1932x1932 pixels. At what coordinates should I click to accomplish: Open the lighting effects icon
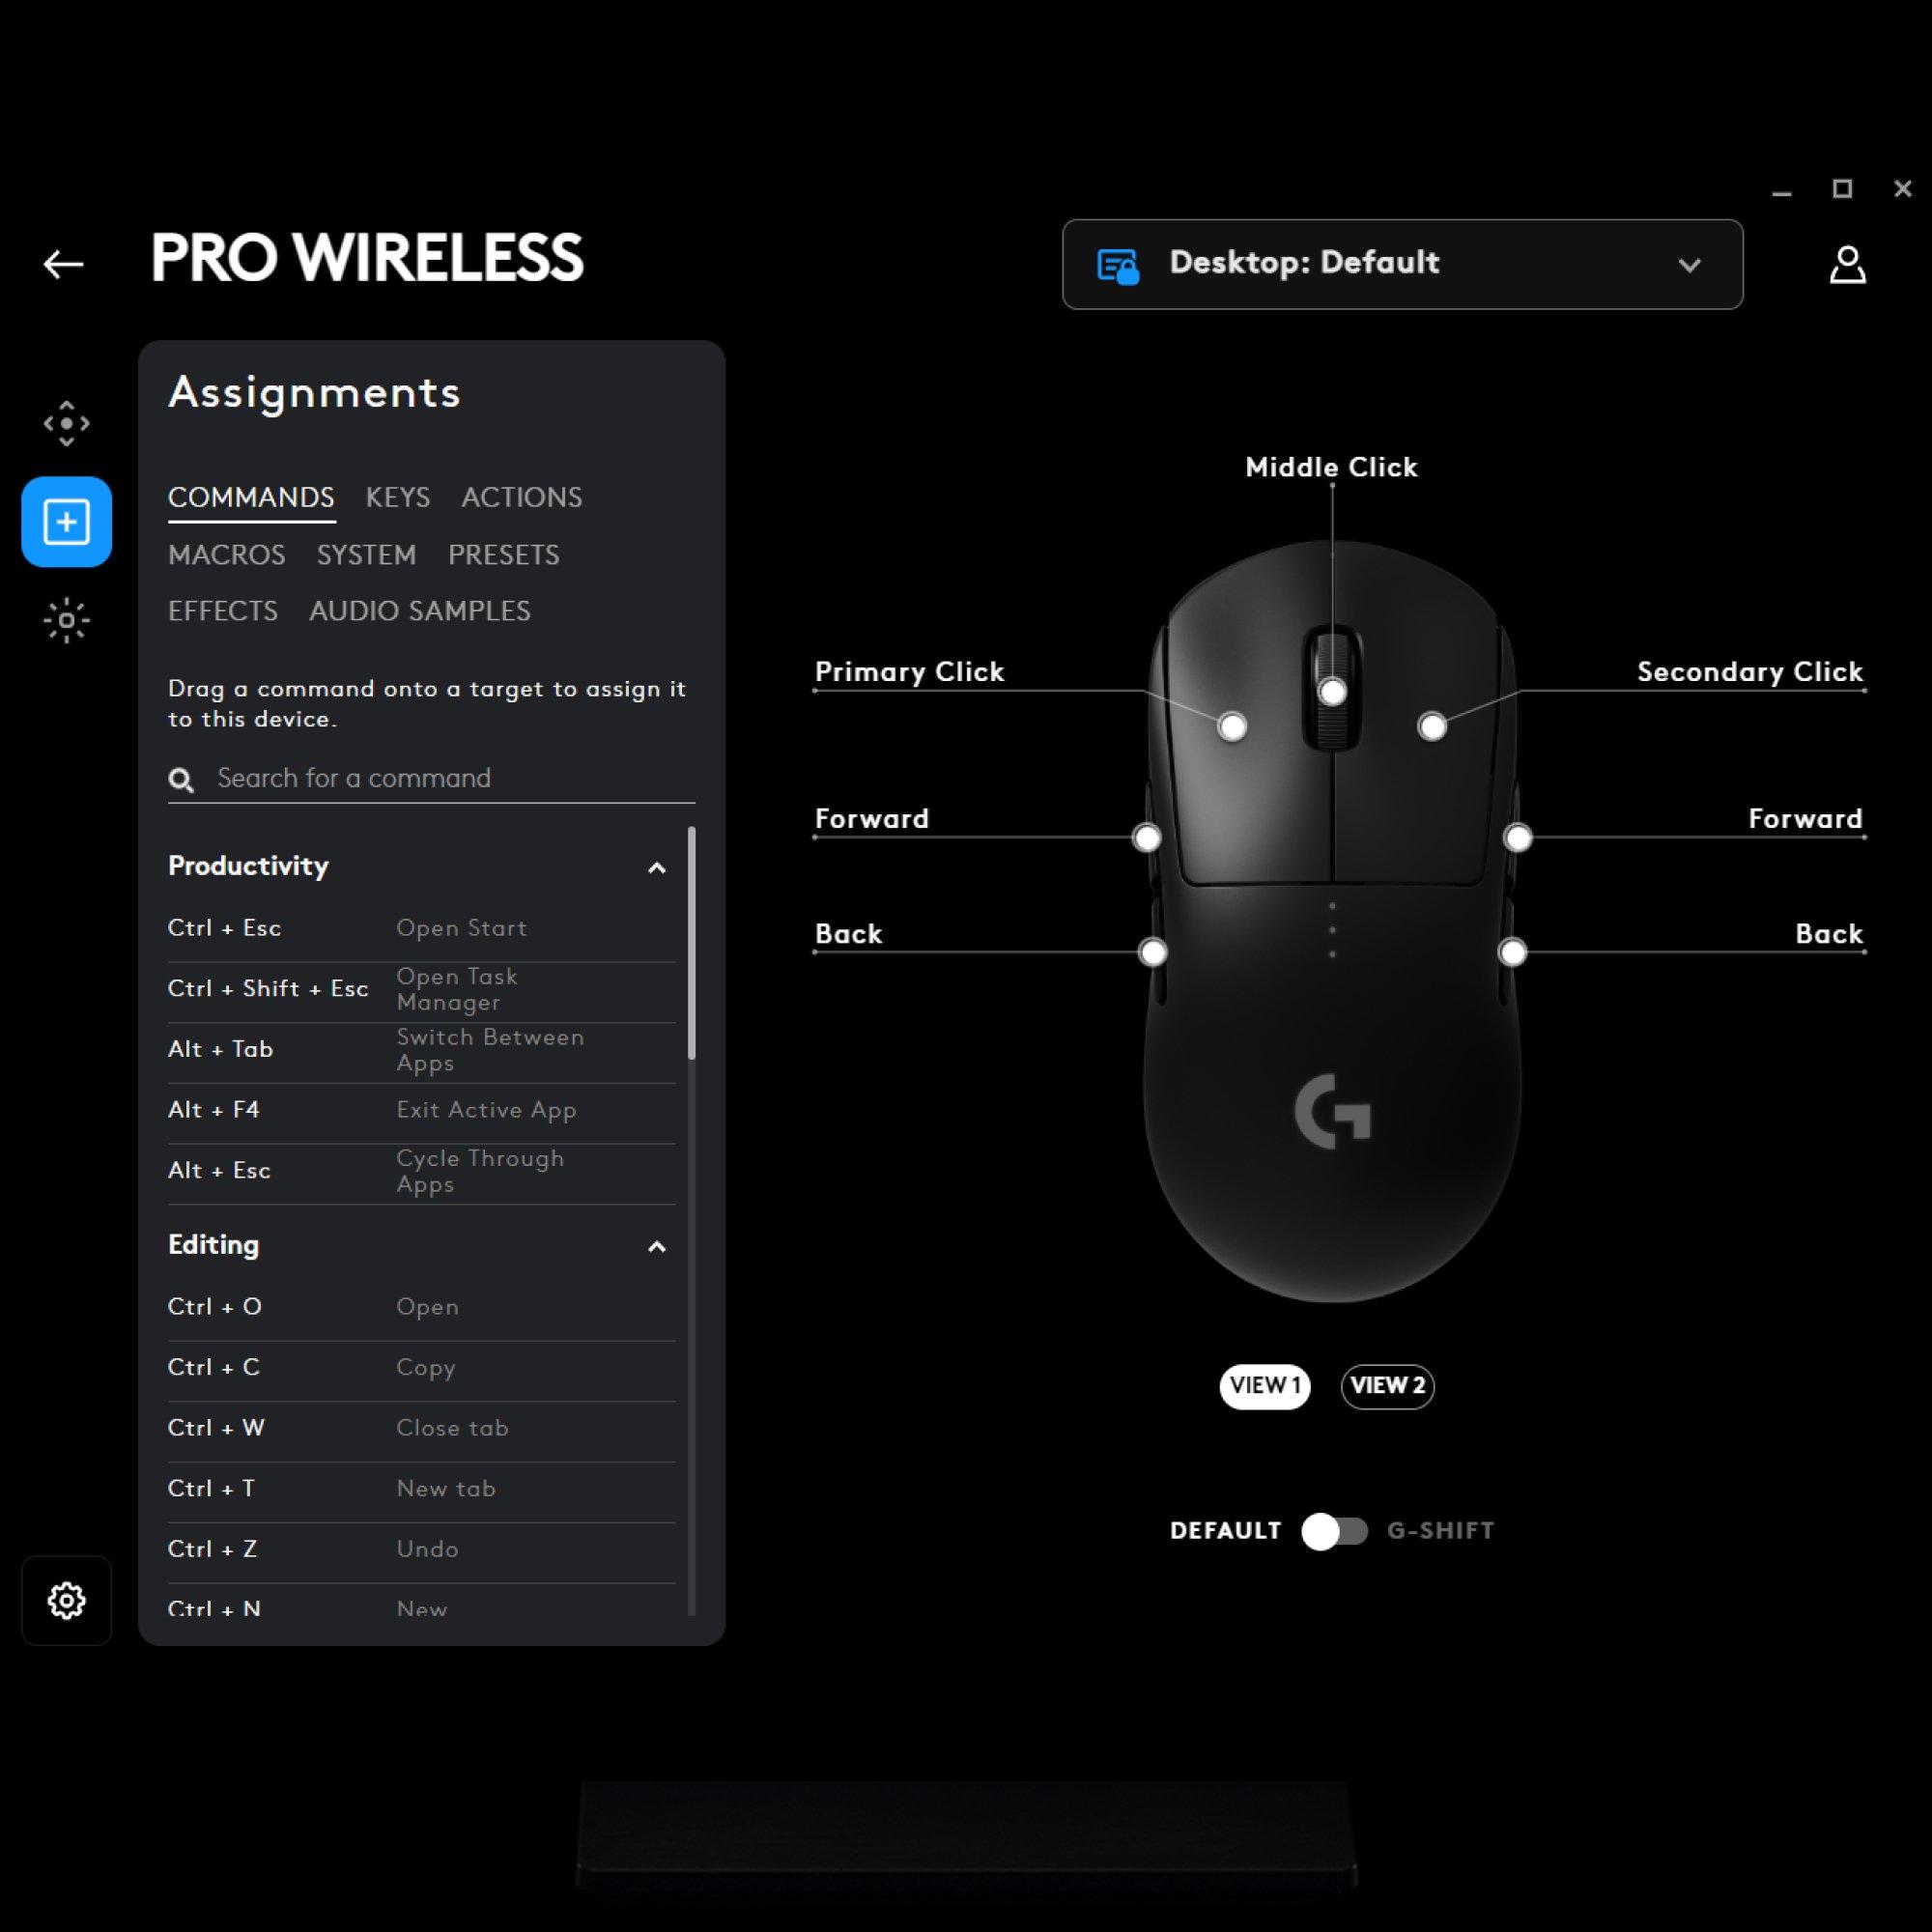tap(66, 617)
